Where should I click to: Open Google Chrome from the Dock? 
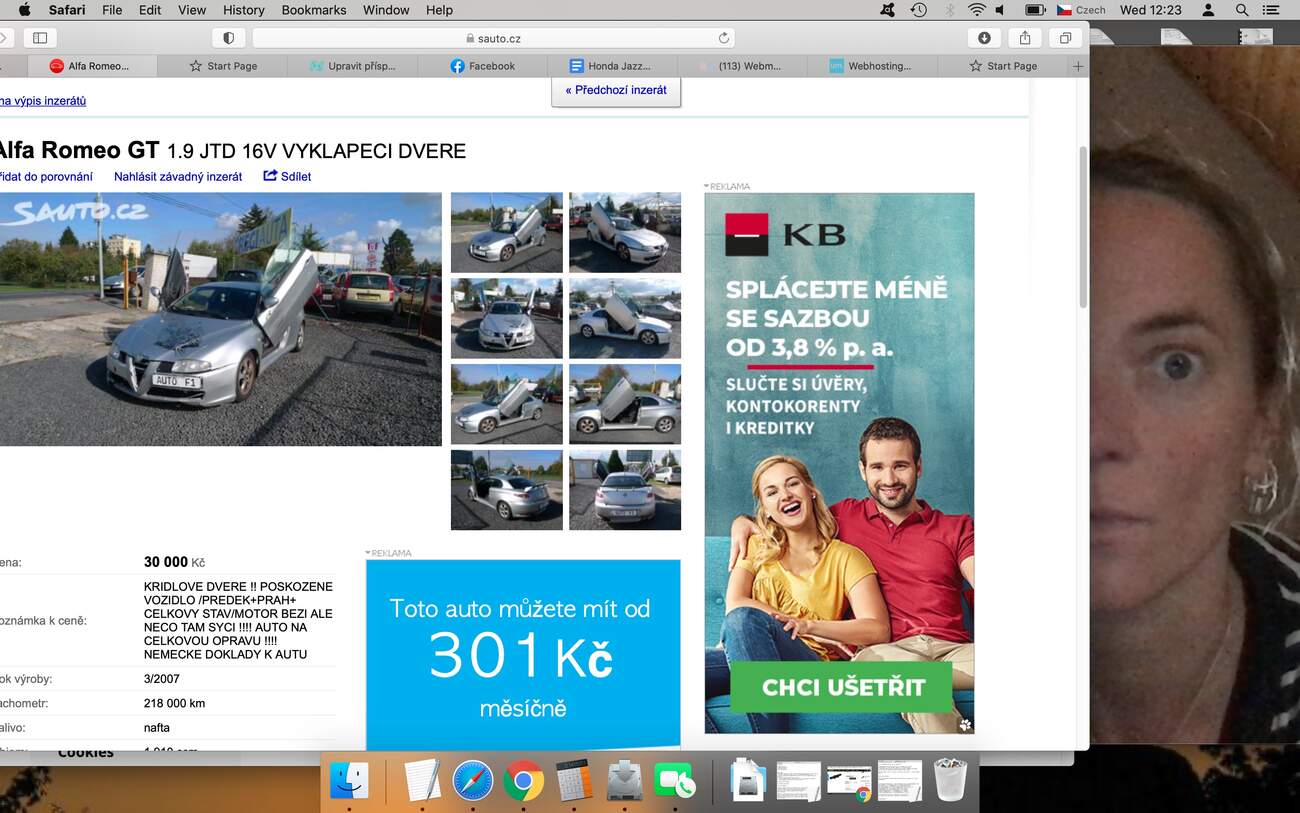point(523,780)
